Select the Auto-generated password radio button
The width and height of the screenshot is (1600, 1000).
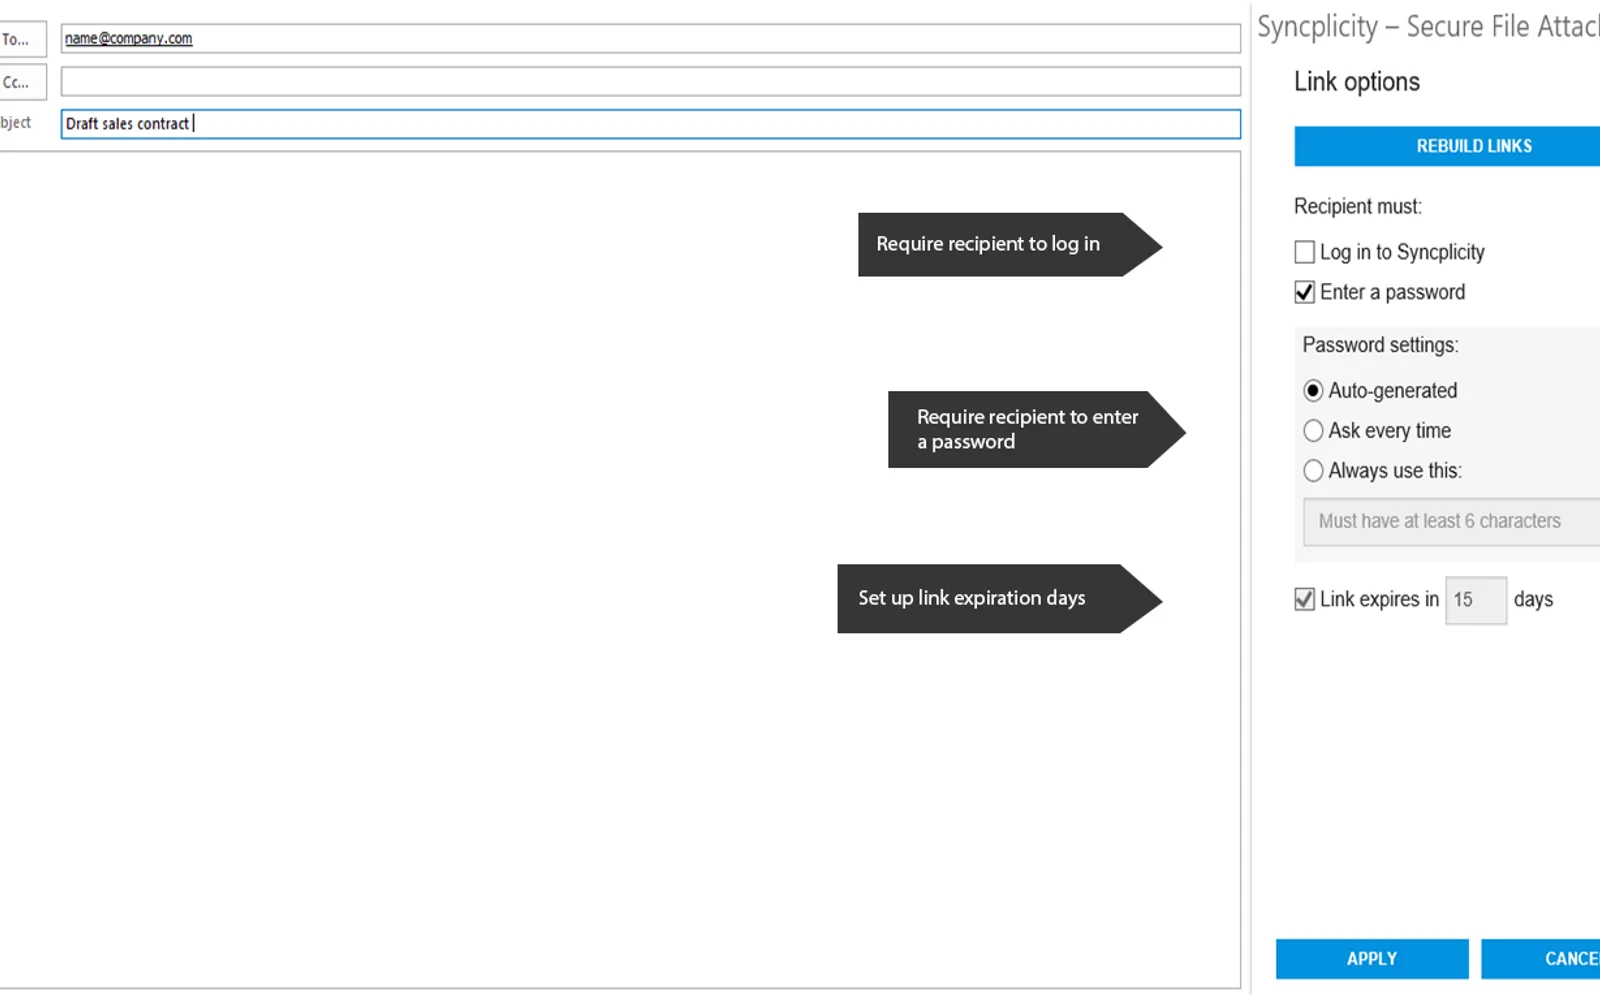tap(1313, 390)
